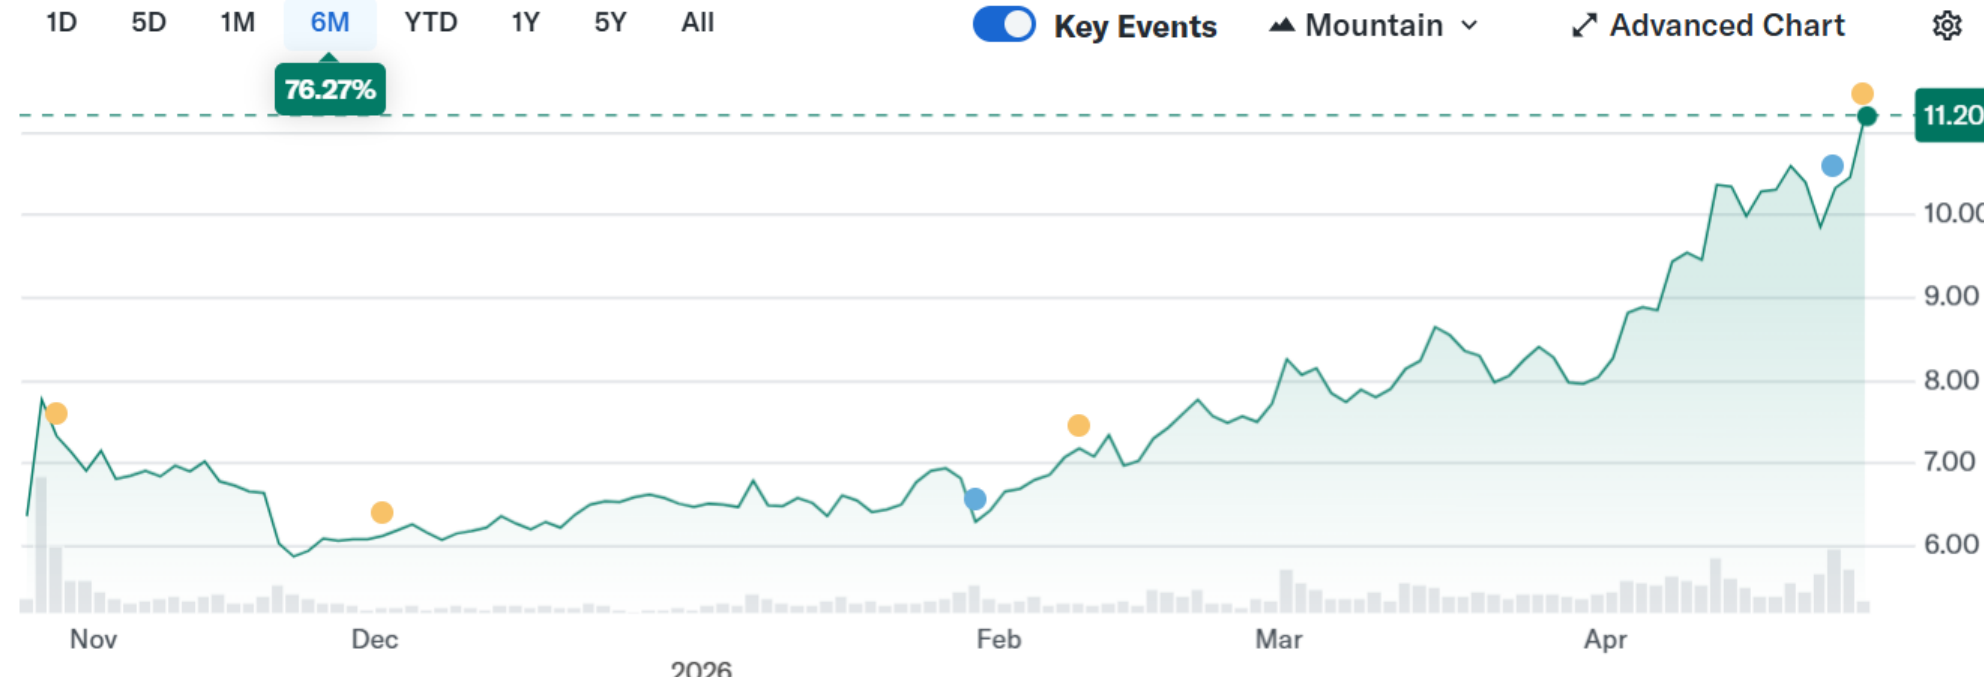Click the 9.00 price axis label
This screenshot has width=1984, height=677.
point(1951,296)
